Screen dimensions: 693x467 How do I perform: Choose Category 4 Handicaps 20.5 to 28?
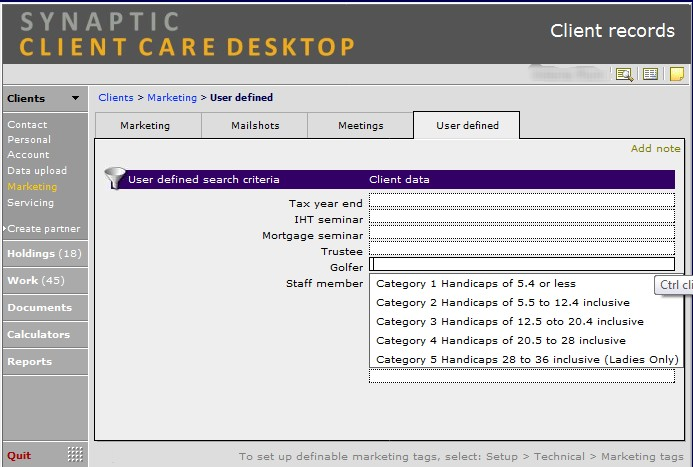pyautogui.click(x=526, y=341)
